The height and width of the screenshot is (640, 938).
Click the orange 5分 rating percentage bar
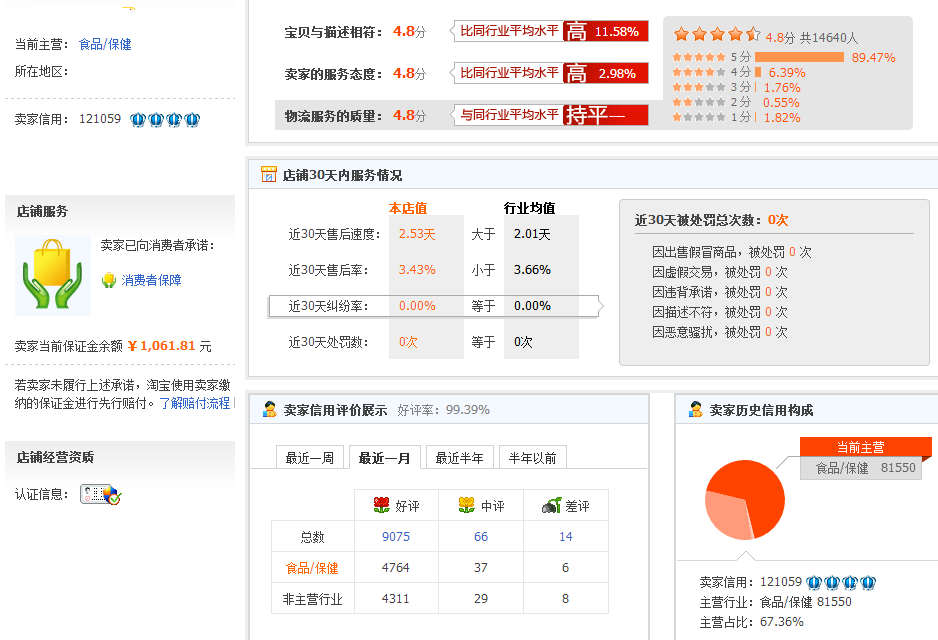(799, 57)
